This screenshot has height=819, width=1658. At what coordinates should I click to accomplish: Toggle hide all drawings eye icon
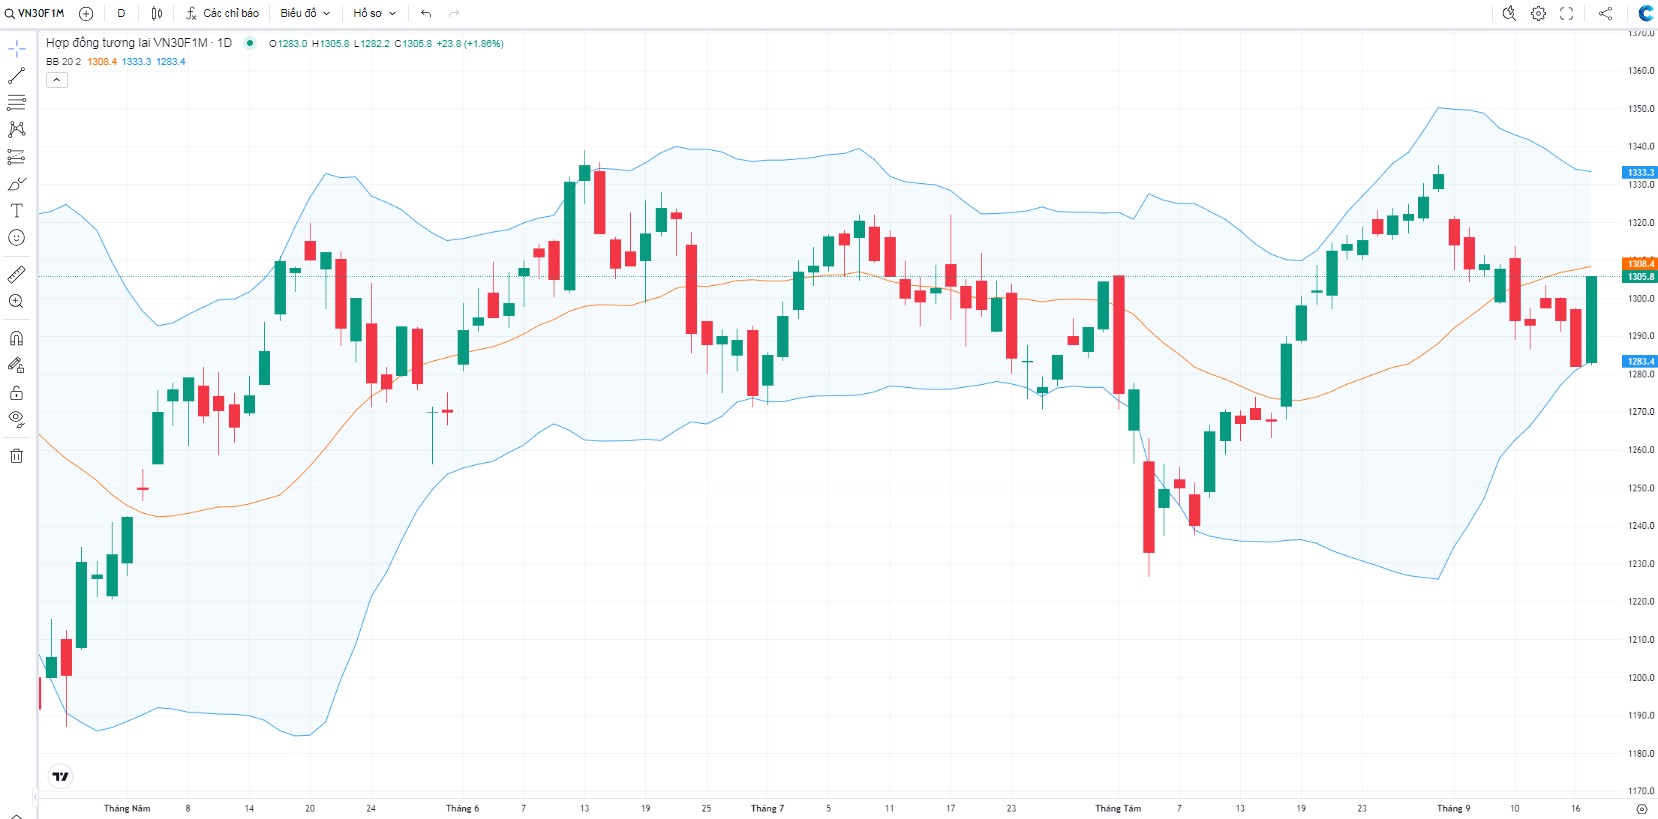[x=17, y=419]
